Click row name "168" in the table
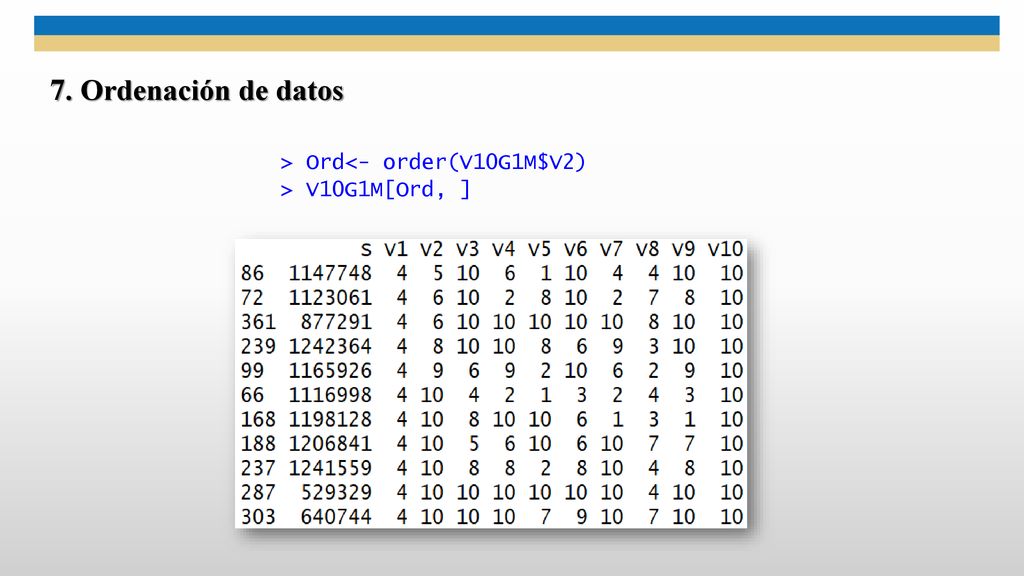Viewport: 1024px width, 576px height. click(258, 419)
